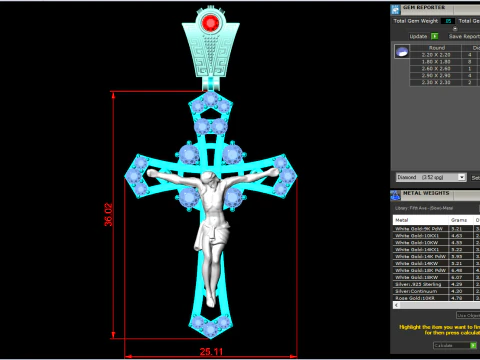The height and width of the screenshot is (360, 480).
Task: Select the White Gold:10KX1 row
Action: (437, 236)
